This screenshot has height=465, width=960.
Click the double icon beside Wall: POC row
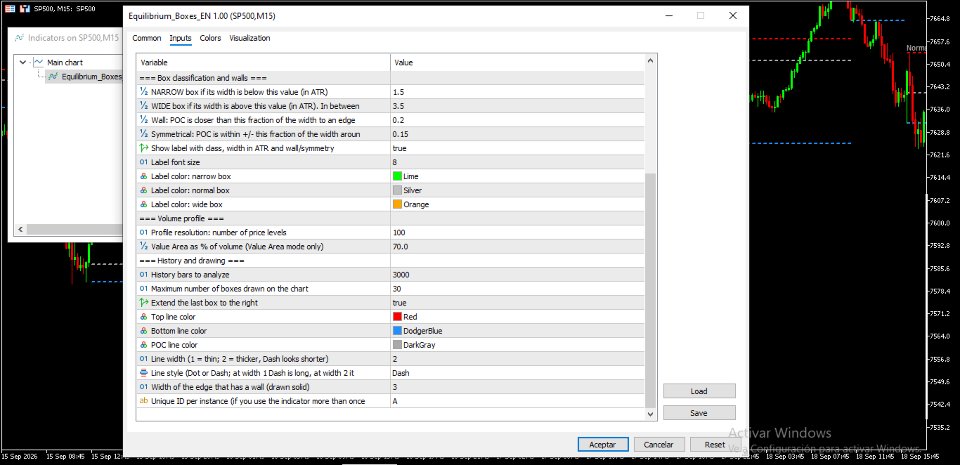point(144,120)
